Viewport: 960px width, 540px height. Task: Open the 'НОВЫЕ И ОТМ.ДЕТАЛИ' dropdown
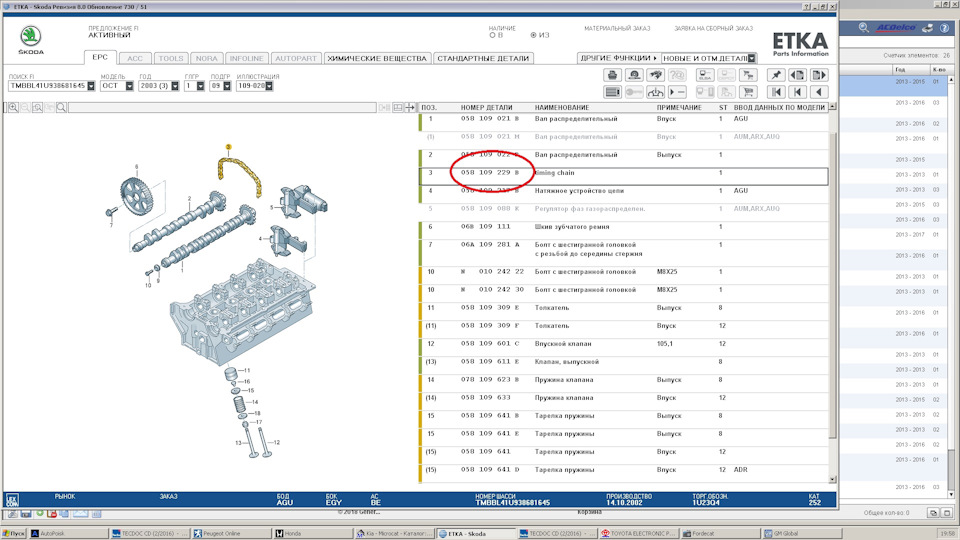tap(752, 58)
